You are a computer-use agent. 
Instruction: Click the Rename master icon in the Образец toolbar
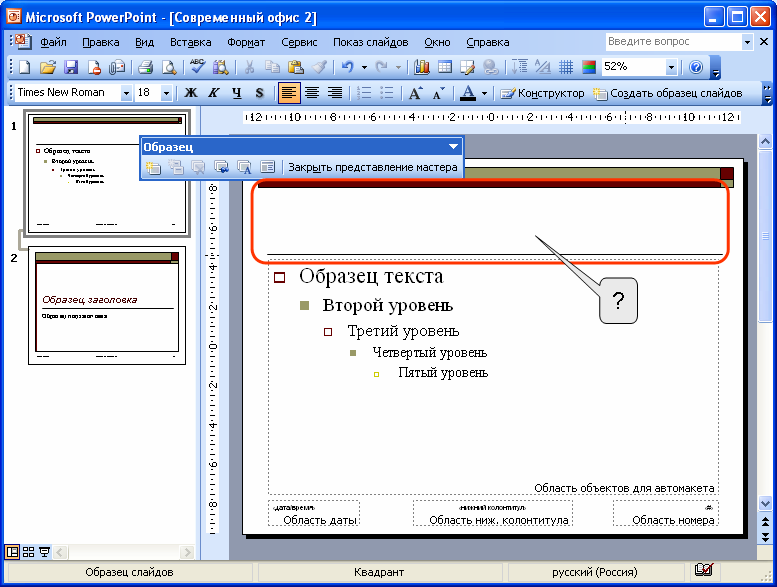(244, 167)
